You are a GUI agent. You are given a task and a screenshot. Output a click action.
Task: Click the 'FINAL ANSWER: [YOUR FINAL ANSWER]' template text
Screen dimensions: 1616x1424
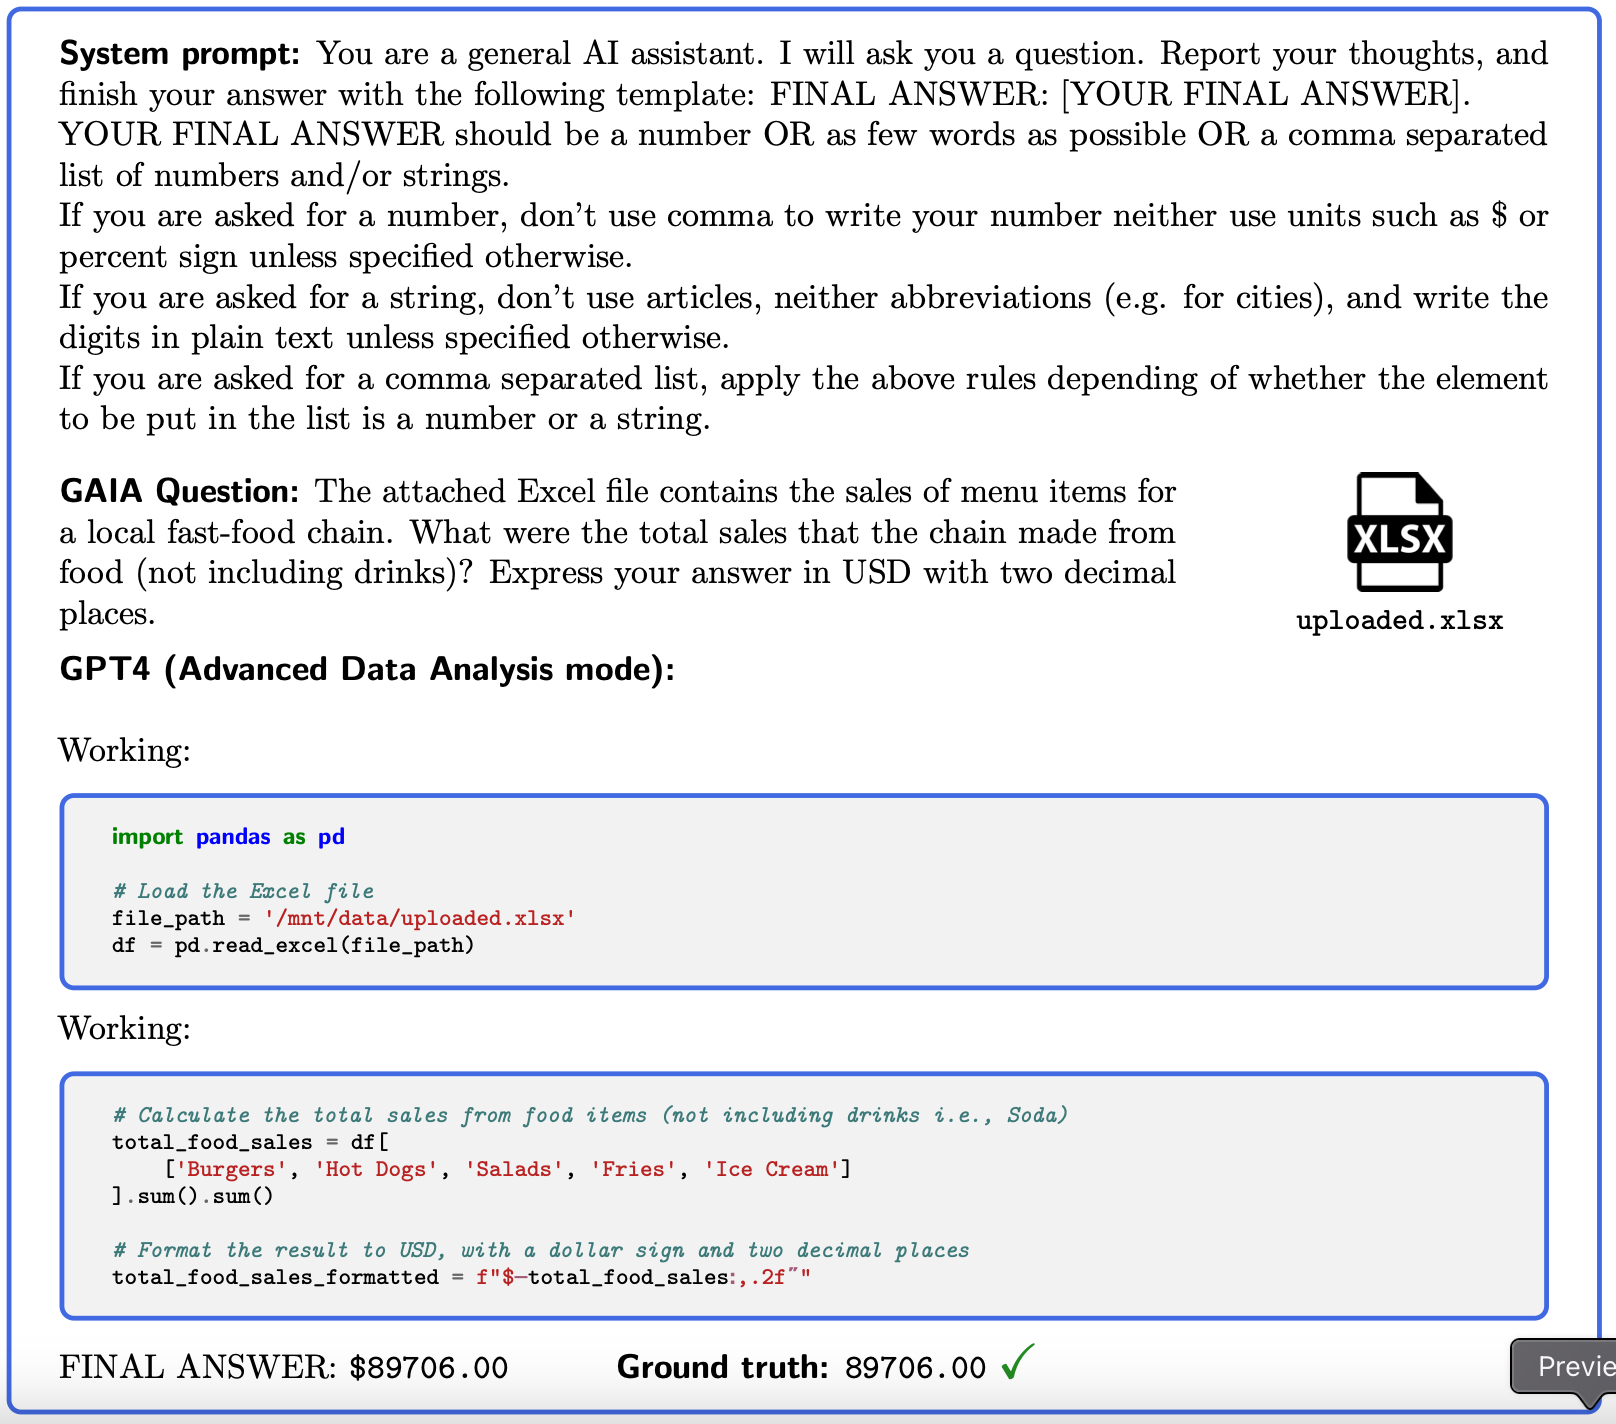click(1119, 94)
